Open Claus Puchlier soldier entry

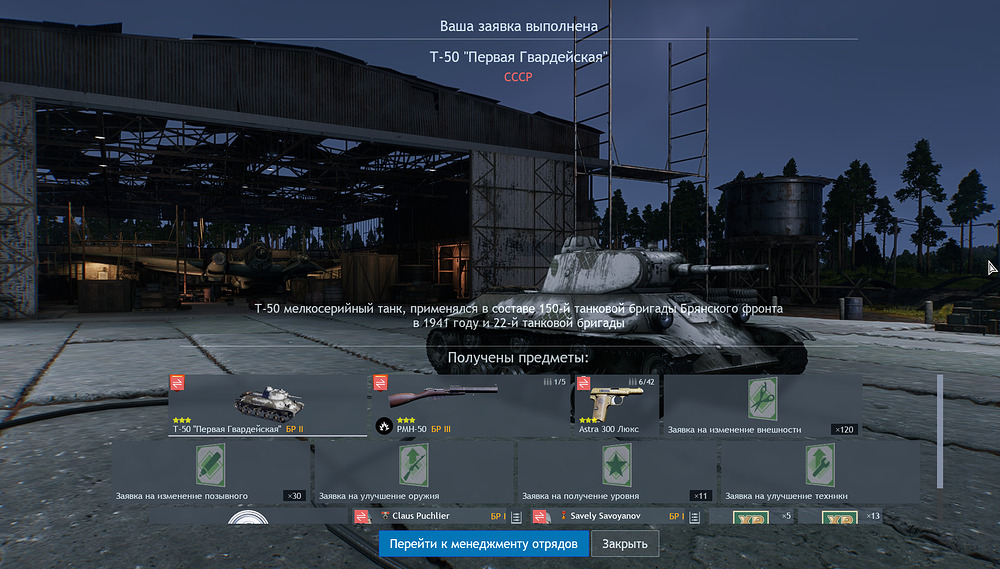coord(420,516)
